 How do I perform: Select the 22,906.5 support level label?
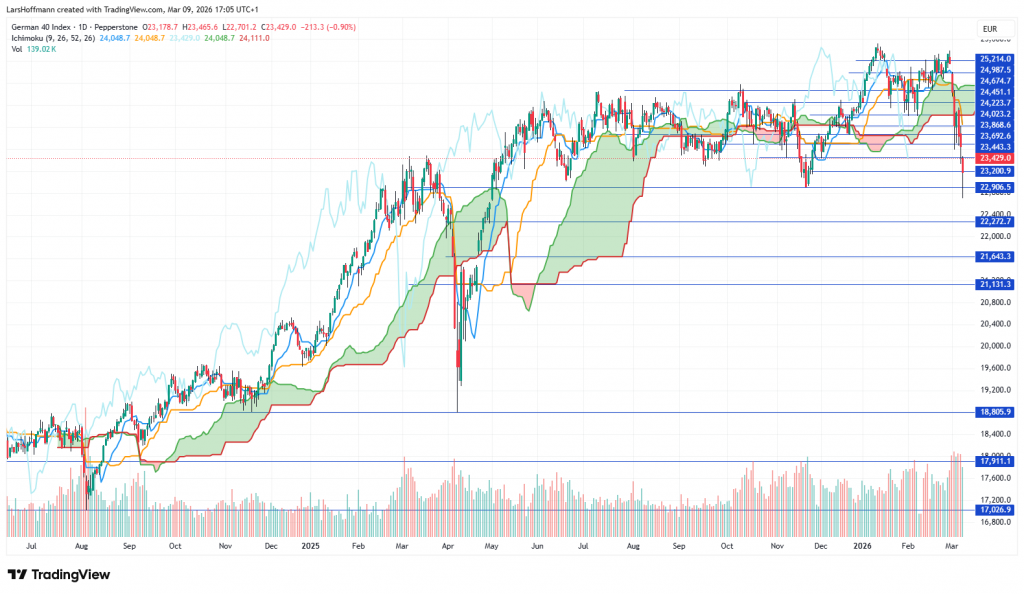(996, 187)
